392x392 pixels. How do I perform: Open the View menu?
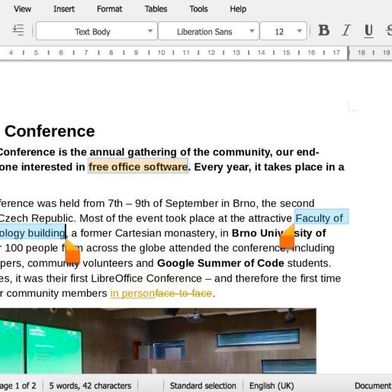point(23,9)
